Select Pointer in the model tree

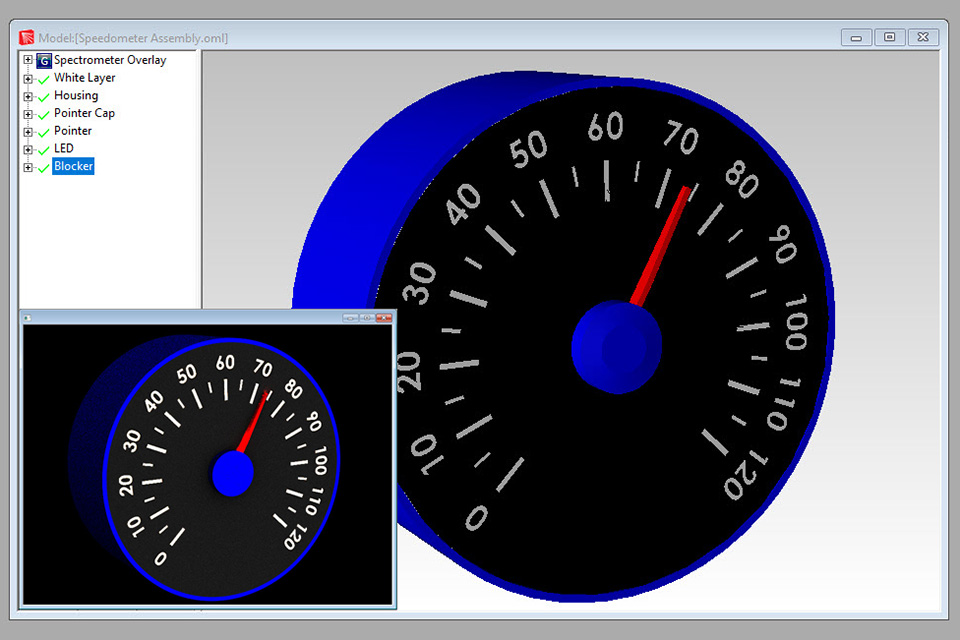72,130
